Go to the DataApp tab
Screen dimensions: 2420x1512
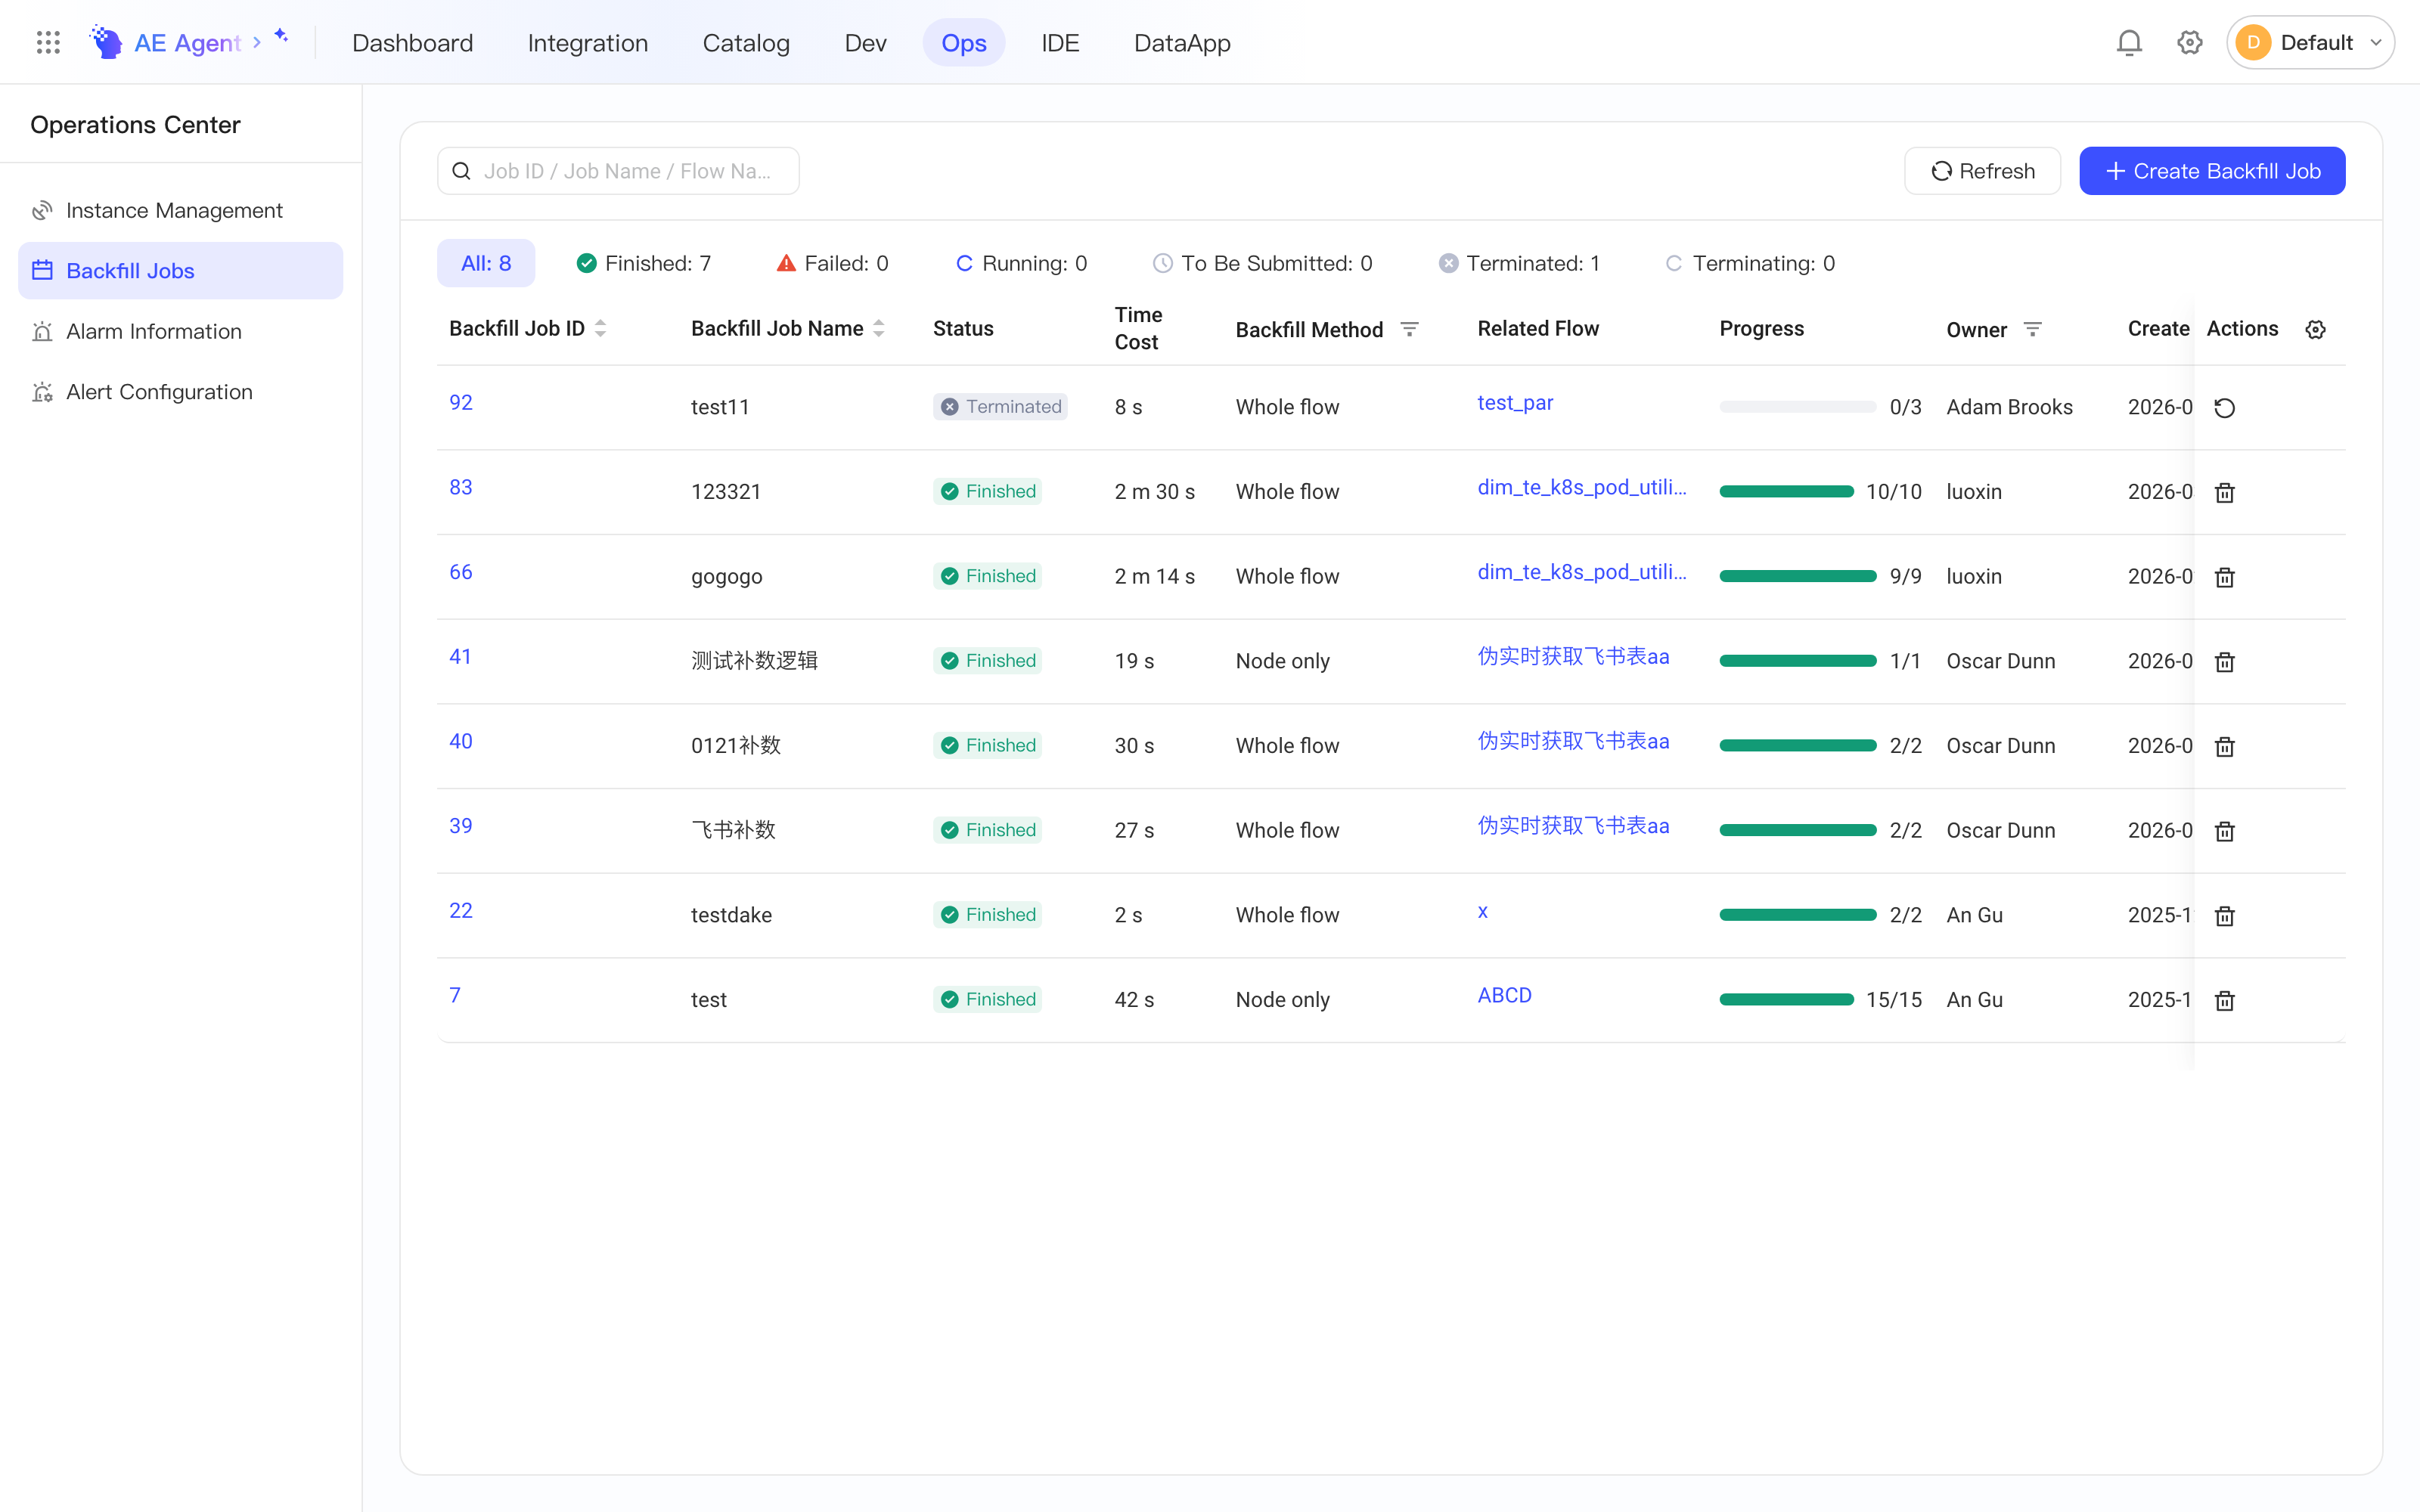(1181, 42)
